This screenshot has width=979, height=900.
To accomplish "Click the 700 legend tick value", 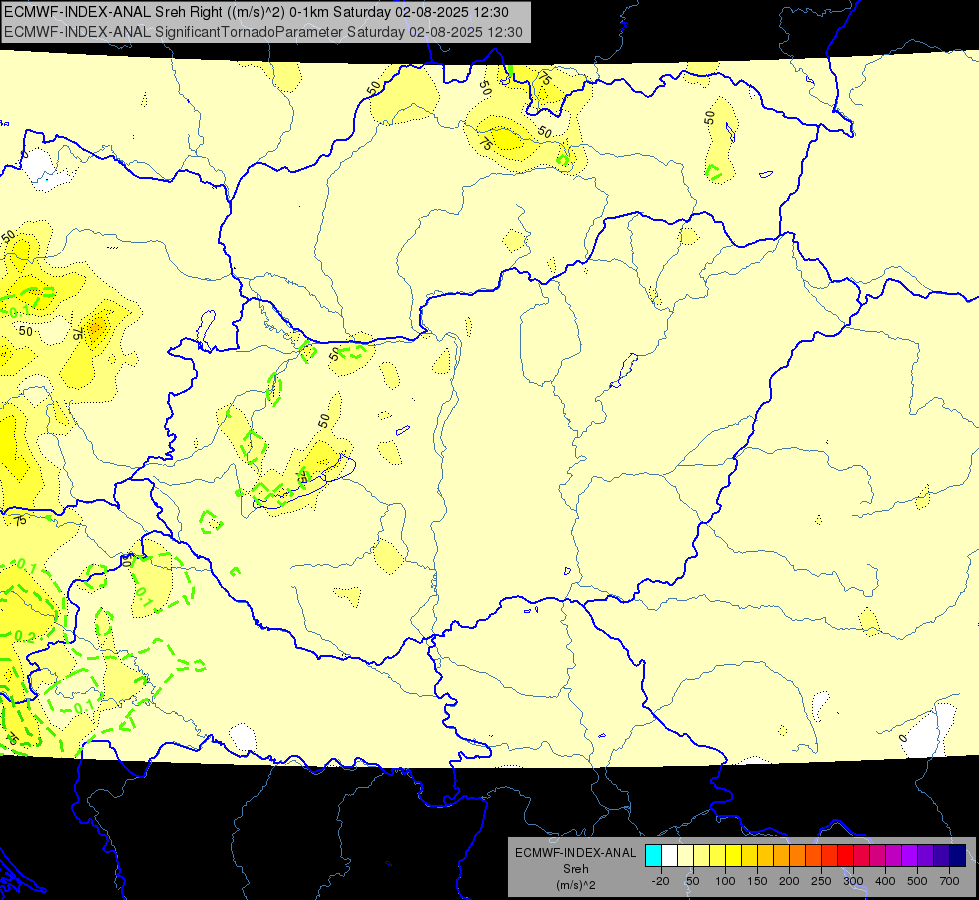I will point(949,881).
